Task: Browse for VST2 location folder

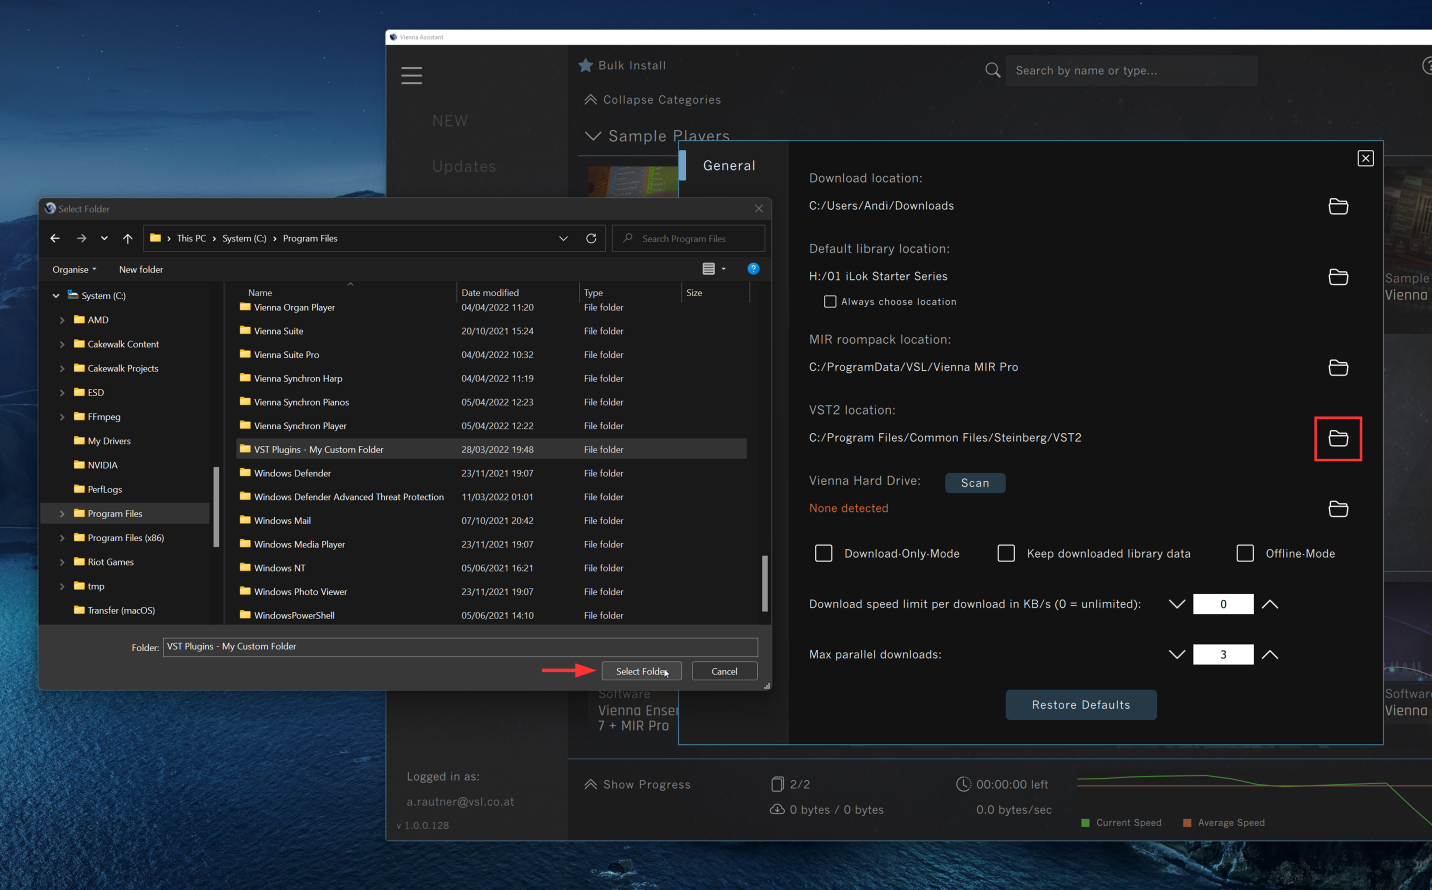Action: [x=1338, y=439]
